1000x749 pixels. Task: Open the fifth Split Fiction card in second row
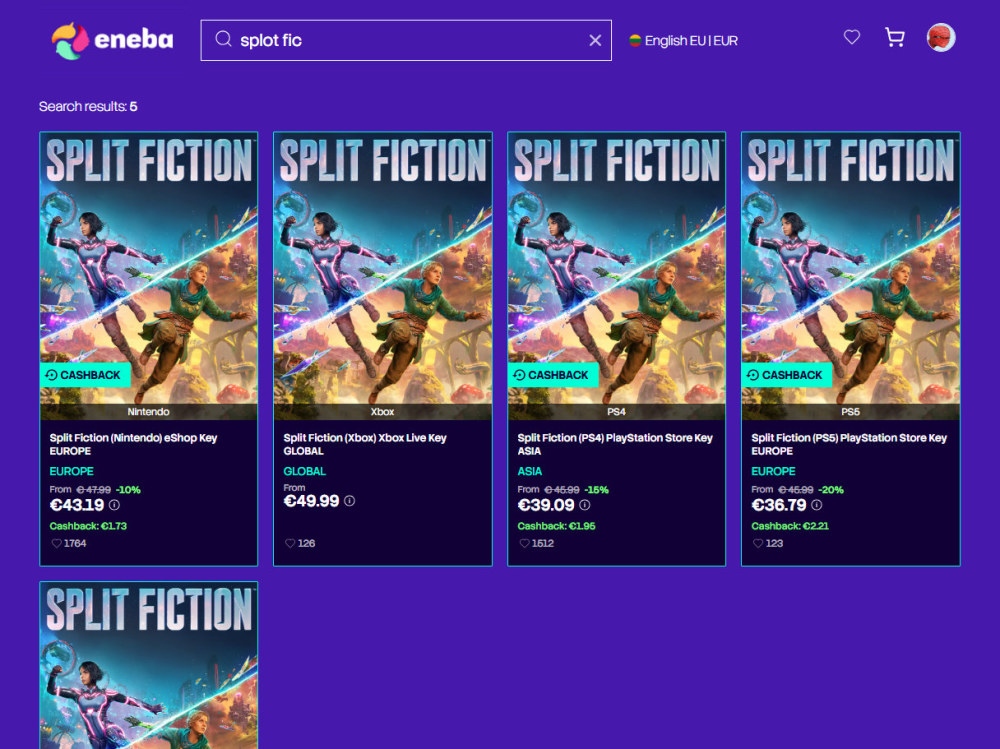click(x=149, y=665)
